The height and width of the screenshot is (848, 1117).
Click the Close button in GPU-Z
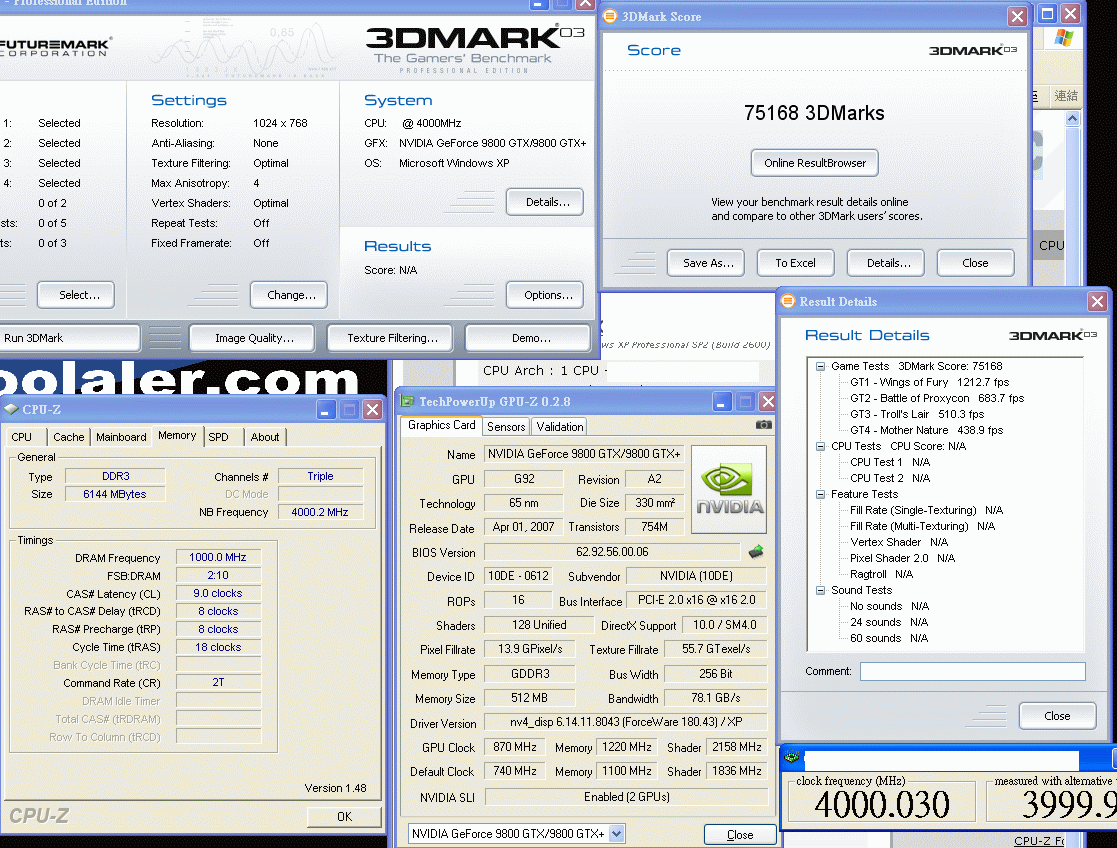[739, 834]
